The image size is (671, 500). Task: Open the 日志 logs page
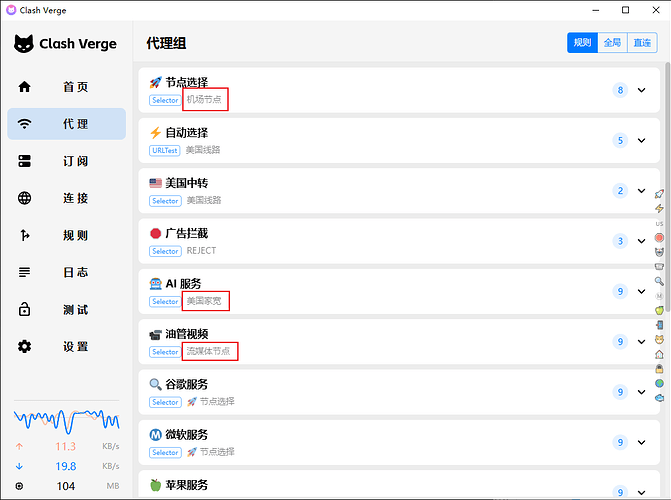(x=66, y=272)
